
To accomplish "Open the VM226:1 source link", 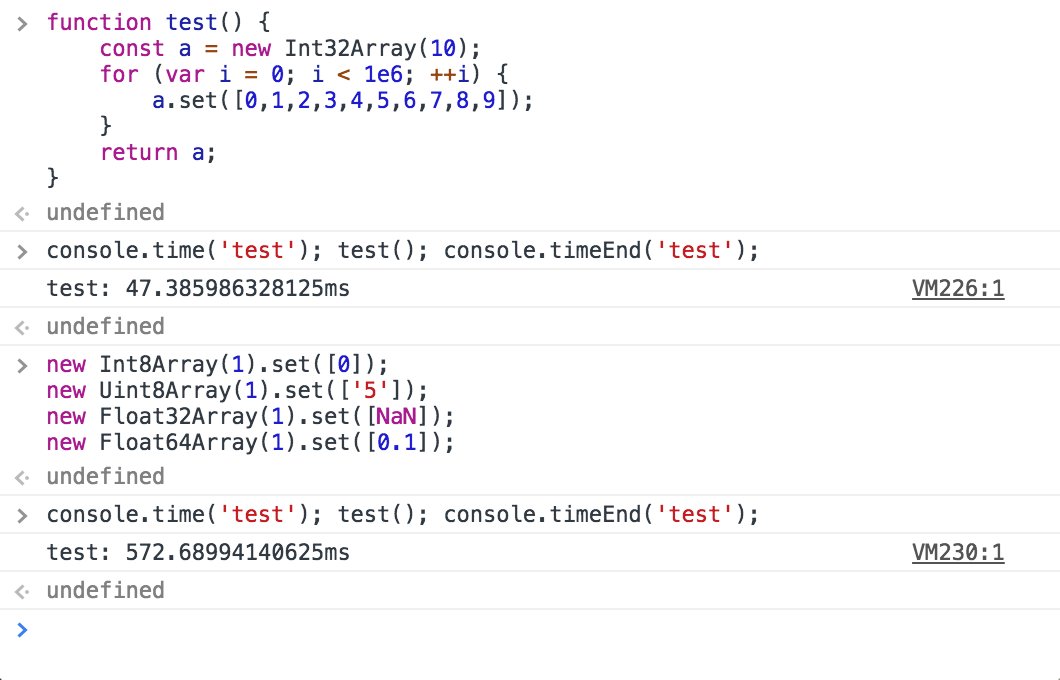I will coord(959,288).
